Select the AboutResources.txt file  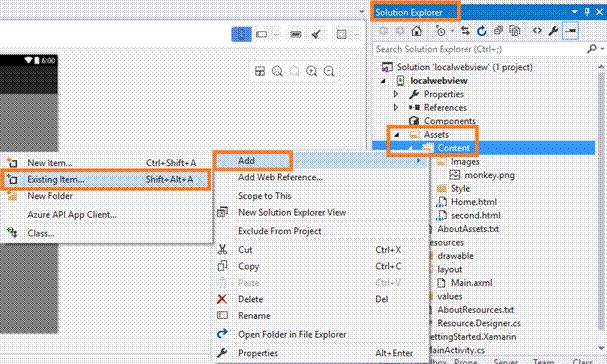pos(476,310)
